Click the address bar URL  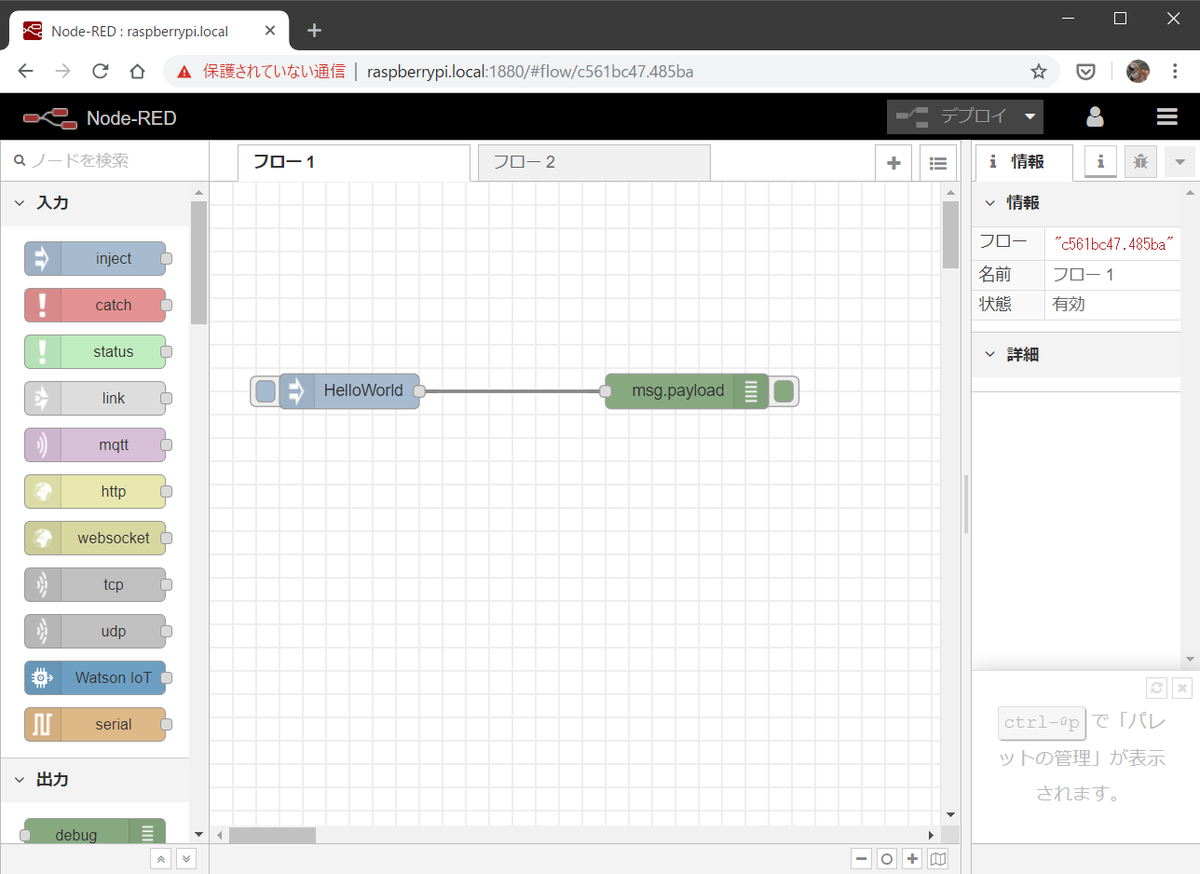530,72
